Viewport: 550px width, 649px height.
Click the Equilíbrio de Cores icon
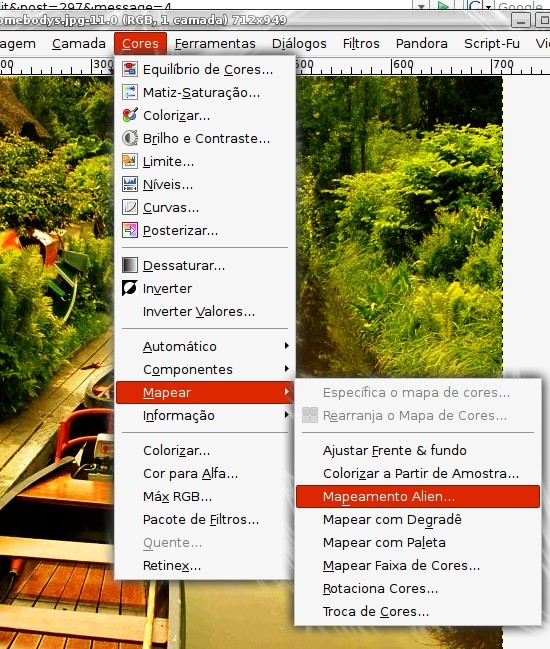(130, 69)
